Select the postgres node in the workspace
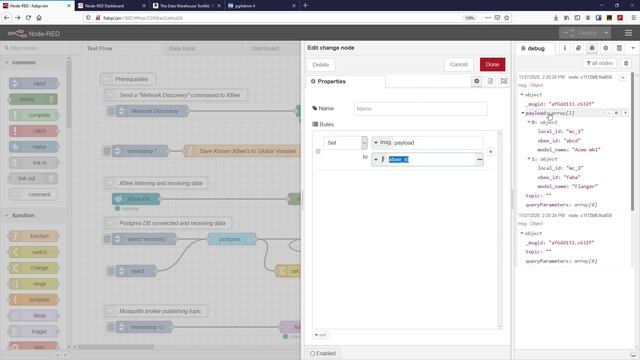This screenshot has height=360, width=640. click(232, 239)
